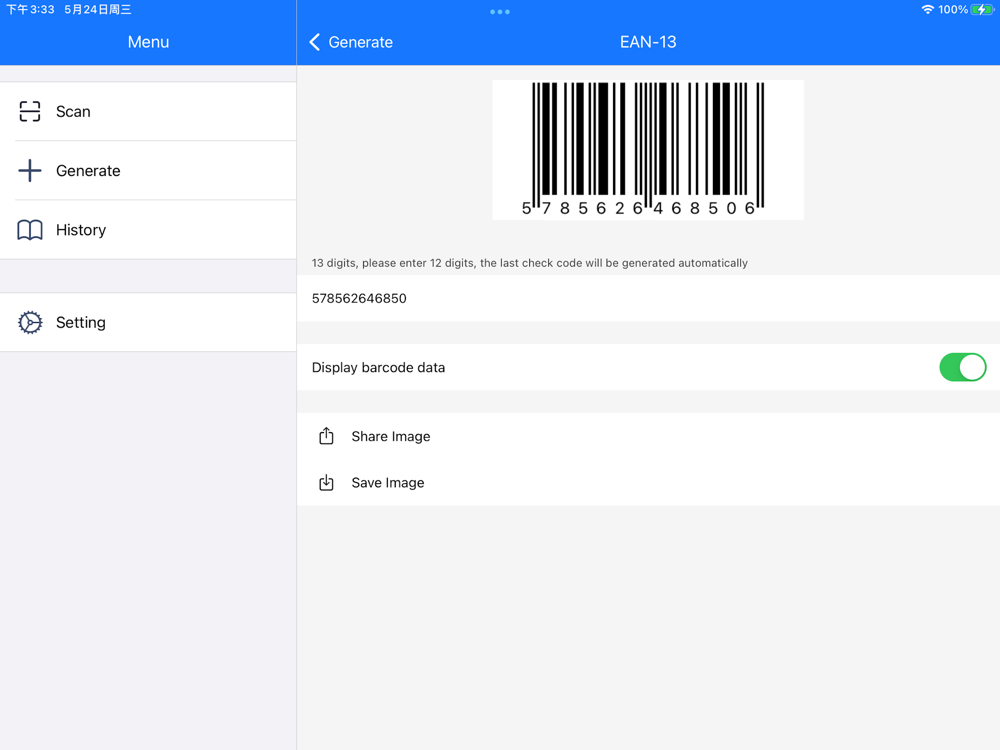Open the History menu item
The width and height of the screenshot is (1000, 750).
(x=148, y=230)
